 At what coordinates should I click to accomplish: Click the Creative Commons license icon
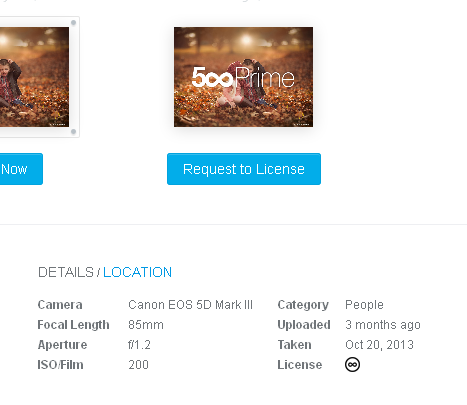[x=352, y=364]
